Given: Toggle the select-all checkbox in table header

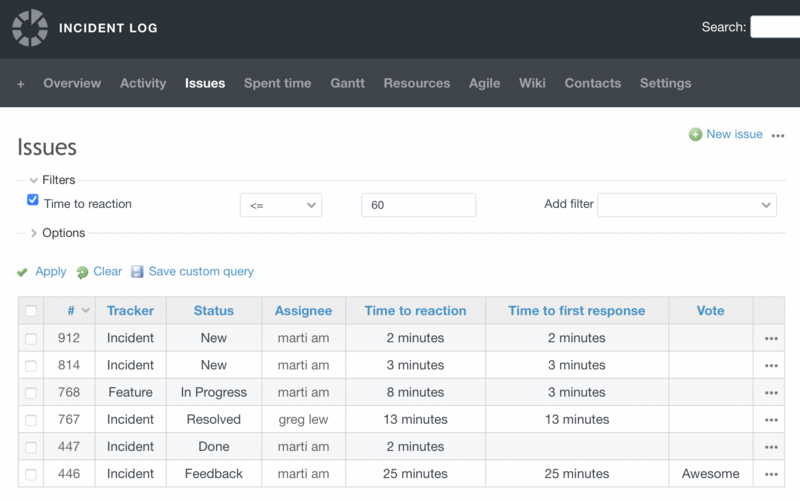Looking at the screenshot, I should (31, 311).
